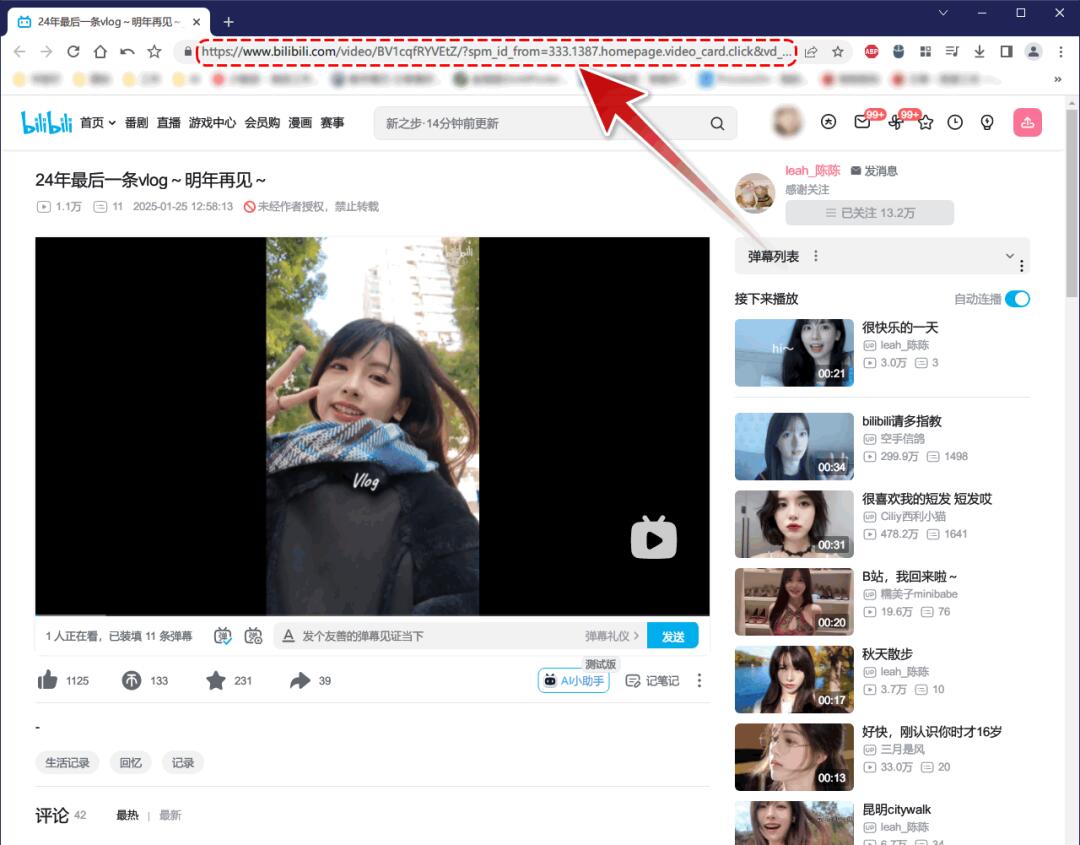Open 秋天散步 video thumbnail
The height and width of the screenshot is (845, 1080).
pyautogui.click(x=793, y=679)
